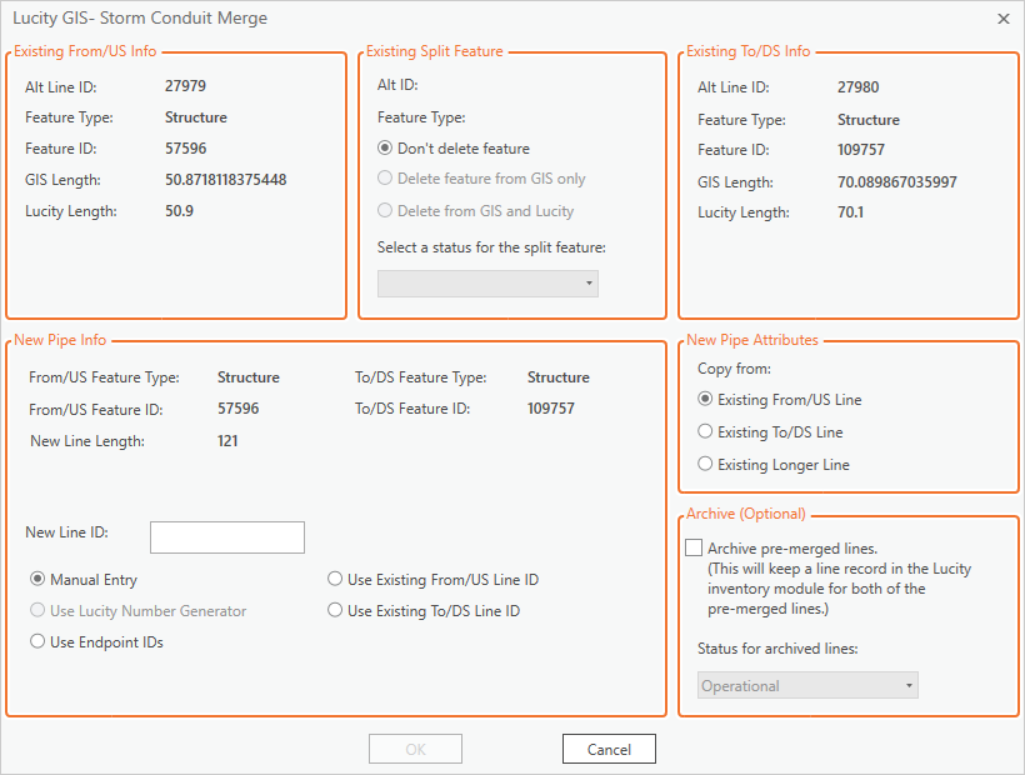
Task: Click From/US Alt Line ID value 27979
Action: 186,86
